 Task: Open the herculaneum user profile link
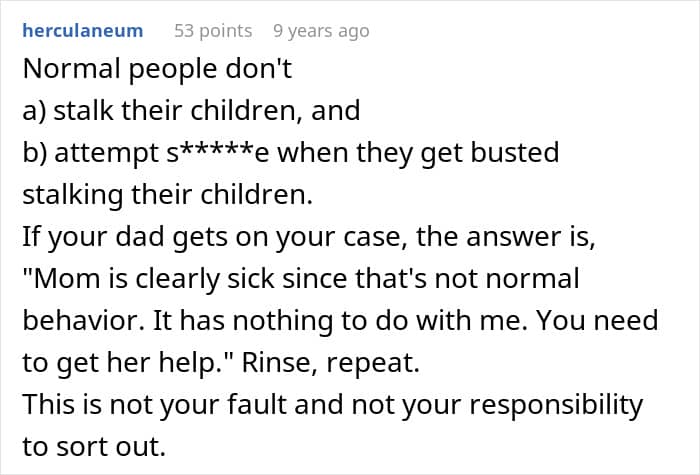pyautogui.click(x=82, y=30)
